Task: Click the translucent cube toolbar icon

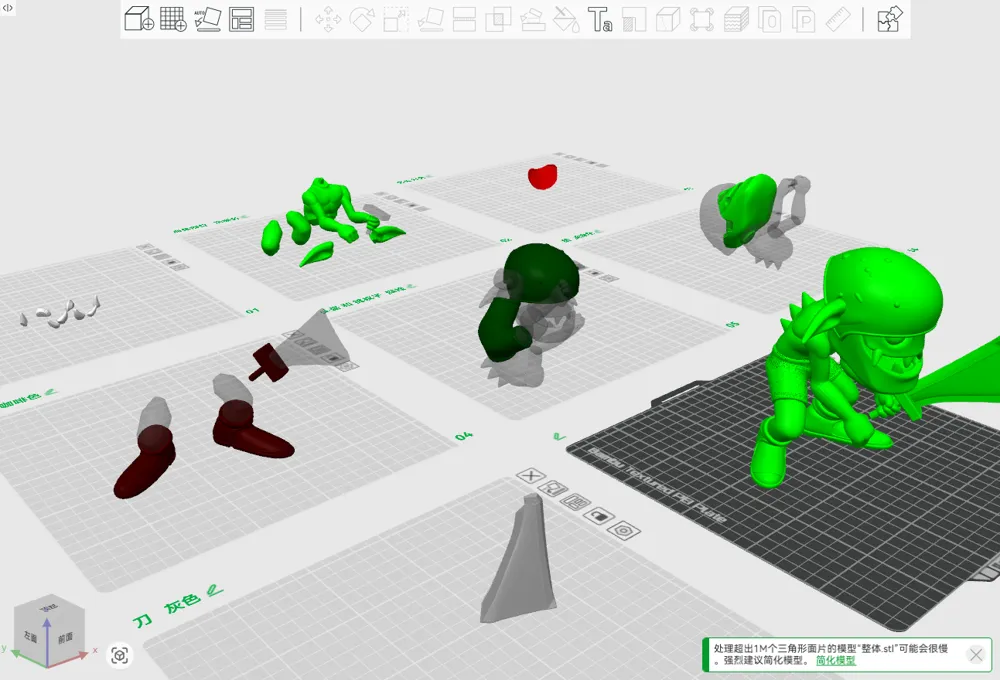Action: 668,19
